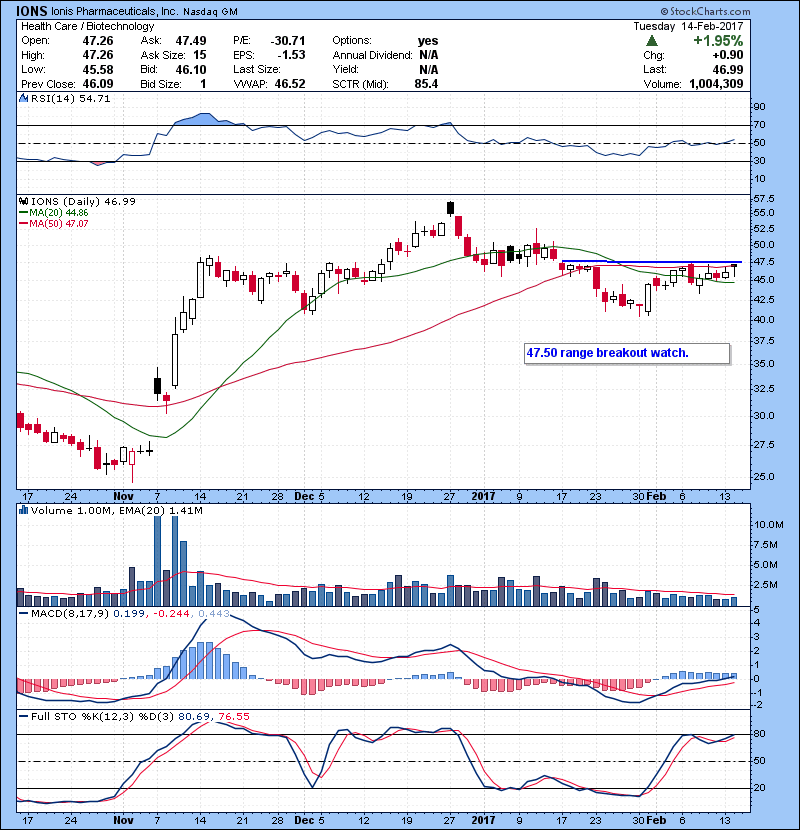Viewport: 800px width, 830px height.
Task: Click the Tuesday 14-Feb-2017 date
Action: click(688, 26)
